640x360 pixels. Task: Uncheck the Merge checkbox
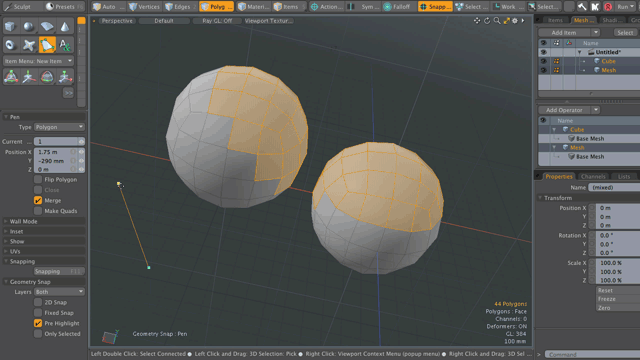(x=38, y=200)
